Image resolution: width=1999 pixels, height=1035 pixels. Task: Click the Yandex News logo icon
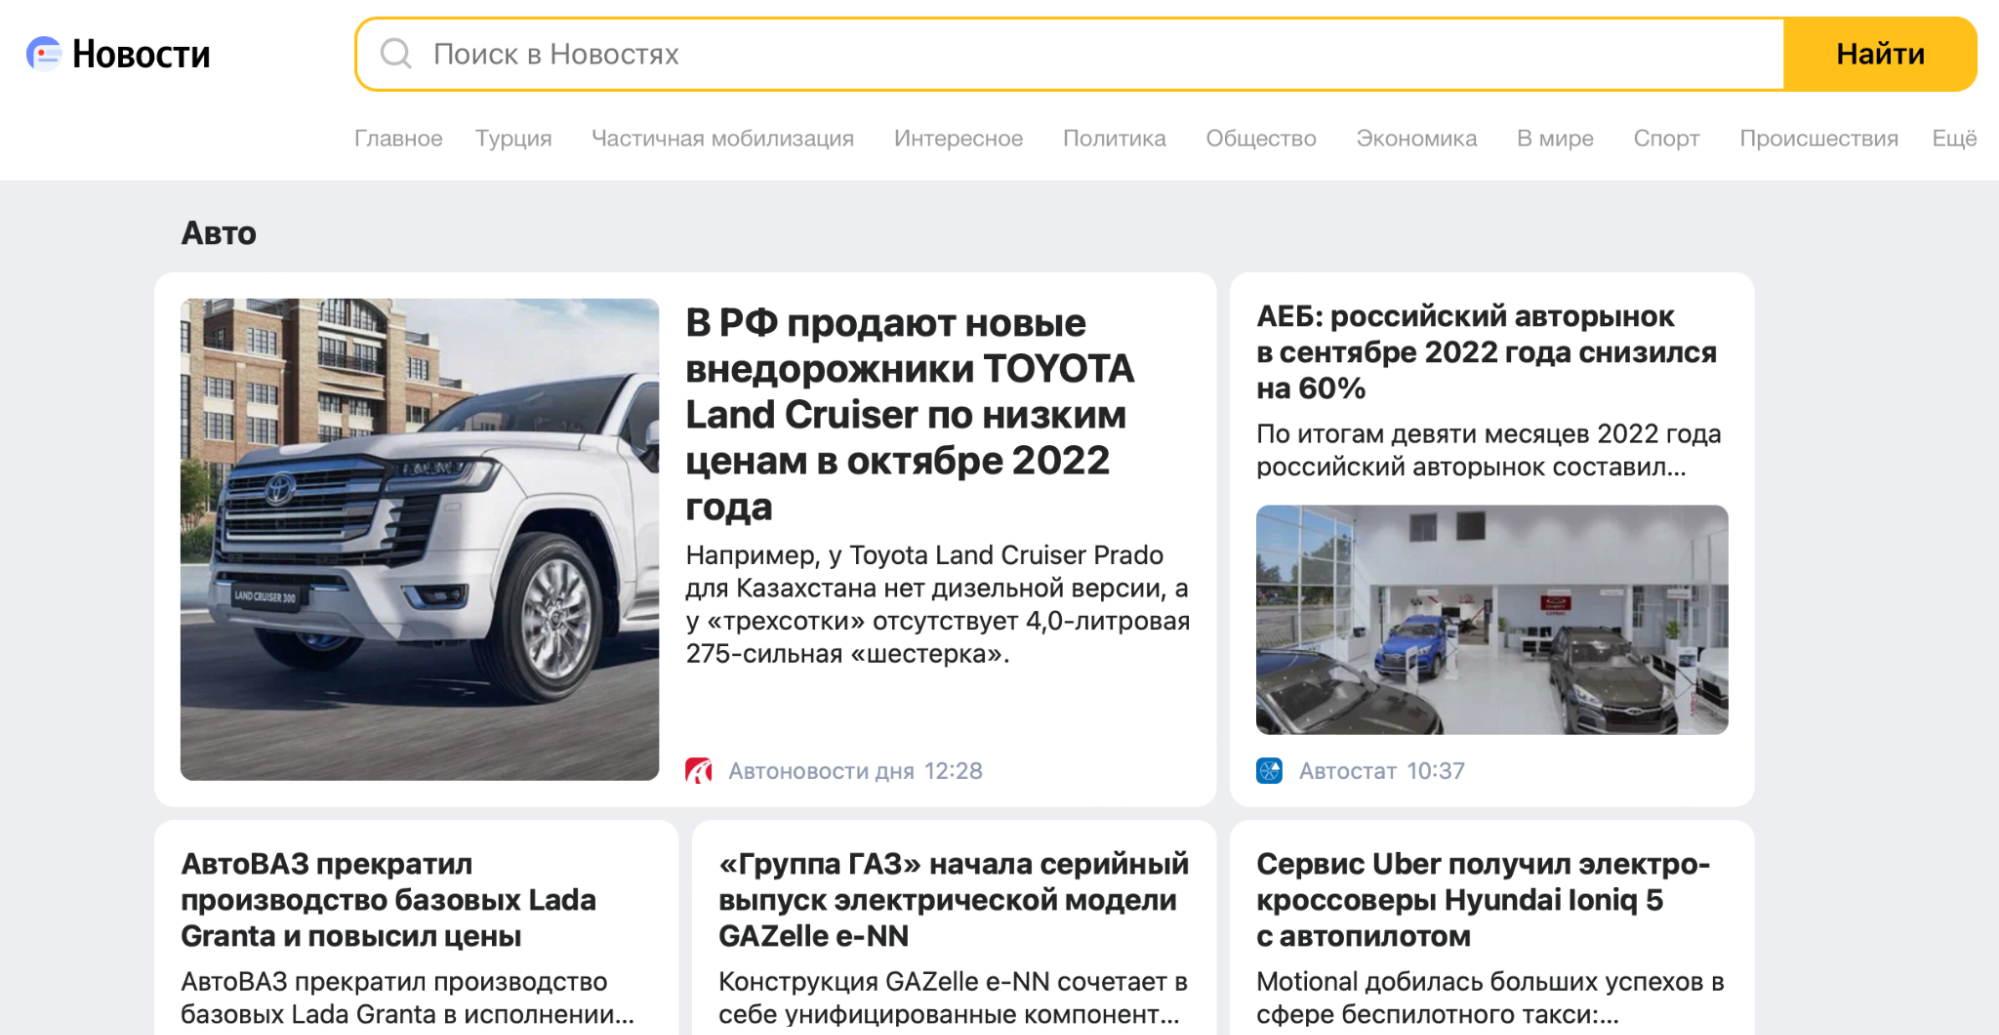44,54
